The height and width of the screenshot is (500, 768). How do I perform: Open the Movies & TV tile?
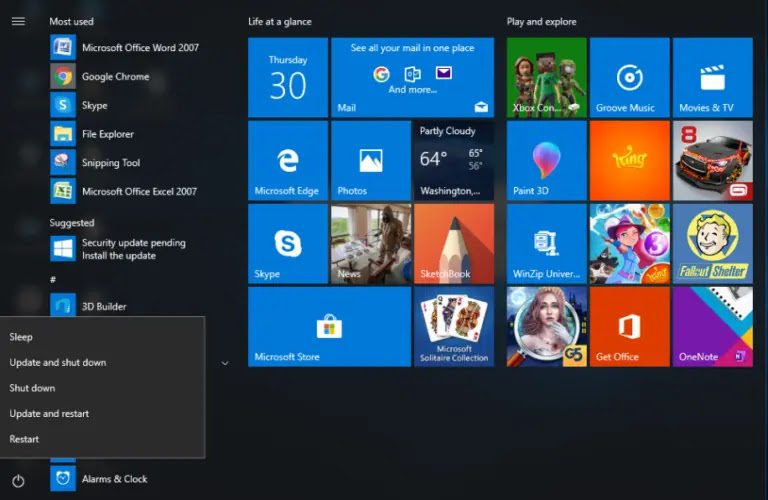click(x=713, y=77)
